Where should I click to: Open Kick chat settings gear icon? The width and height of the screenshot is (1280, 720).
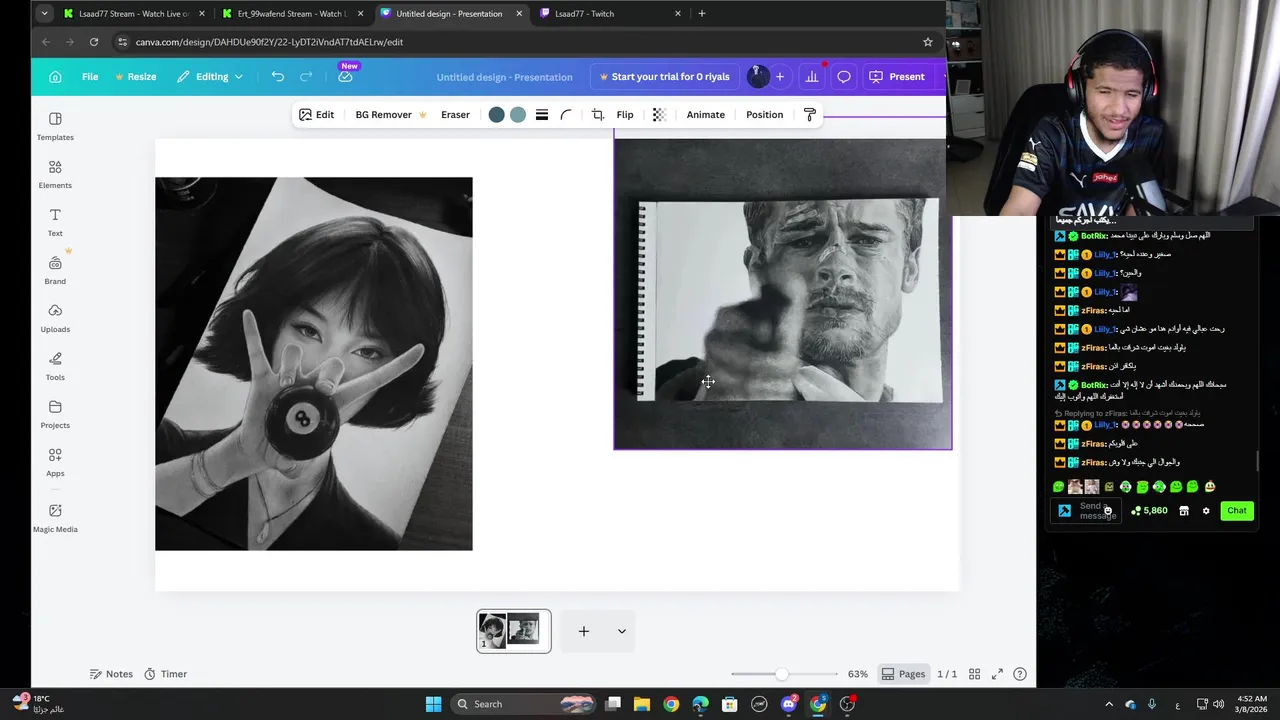[1206, 511]
